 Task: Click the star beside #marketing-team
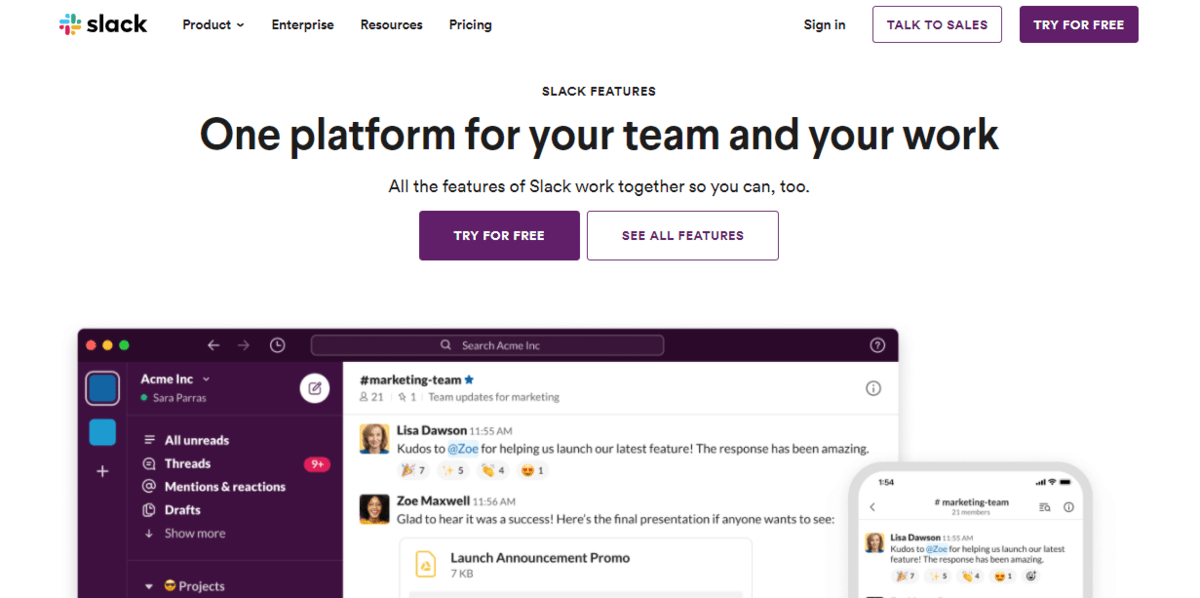(x=469, y=380)
